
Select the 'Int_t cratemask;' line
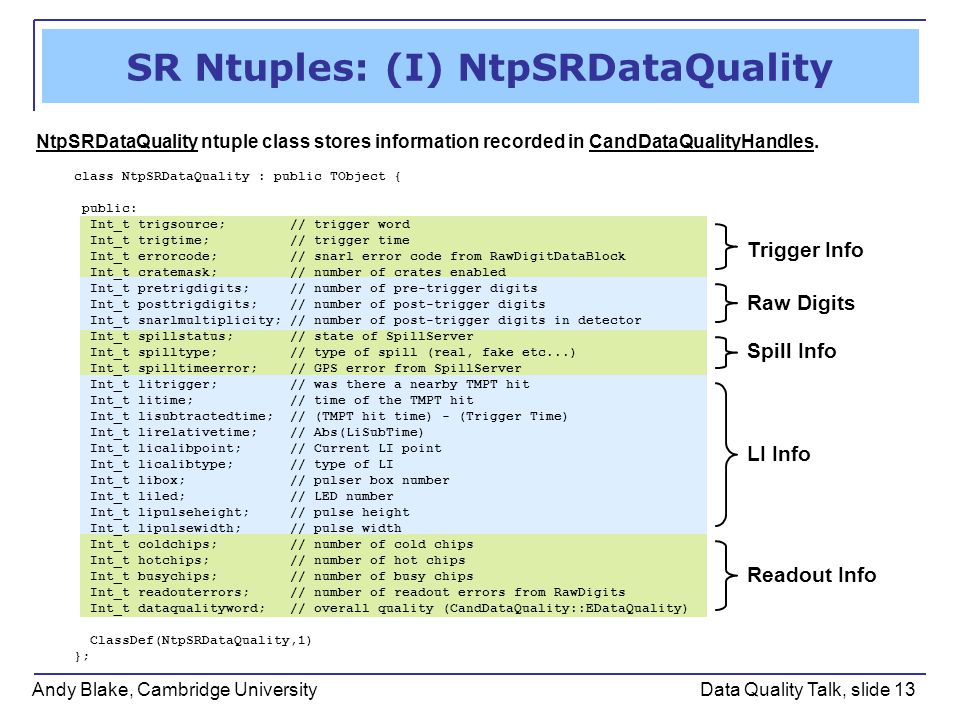154,272
